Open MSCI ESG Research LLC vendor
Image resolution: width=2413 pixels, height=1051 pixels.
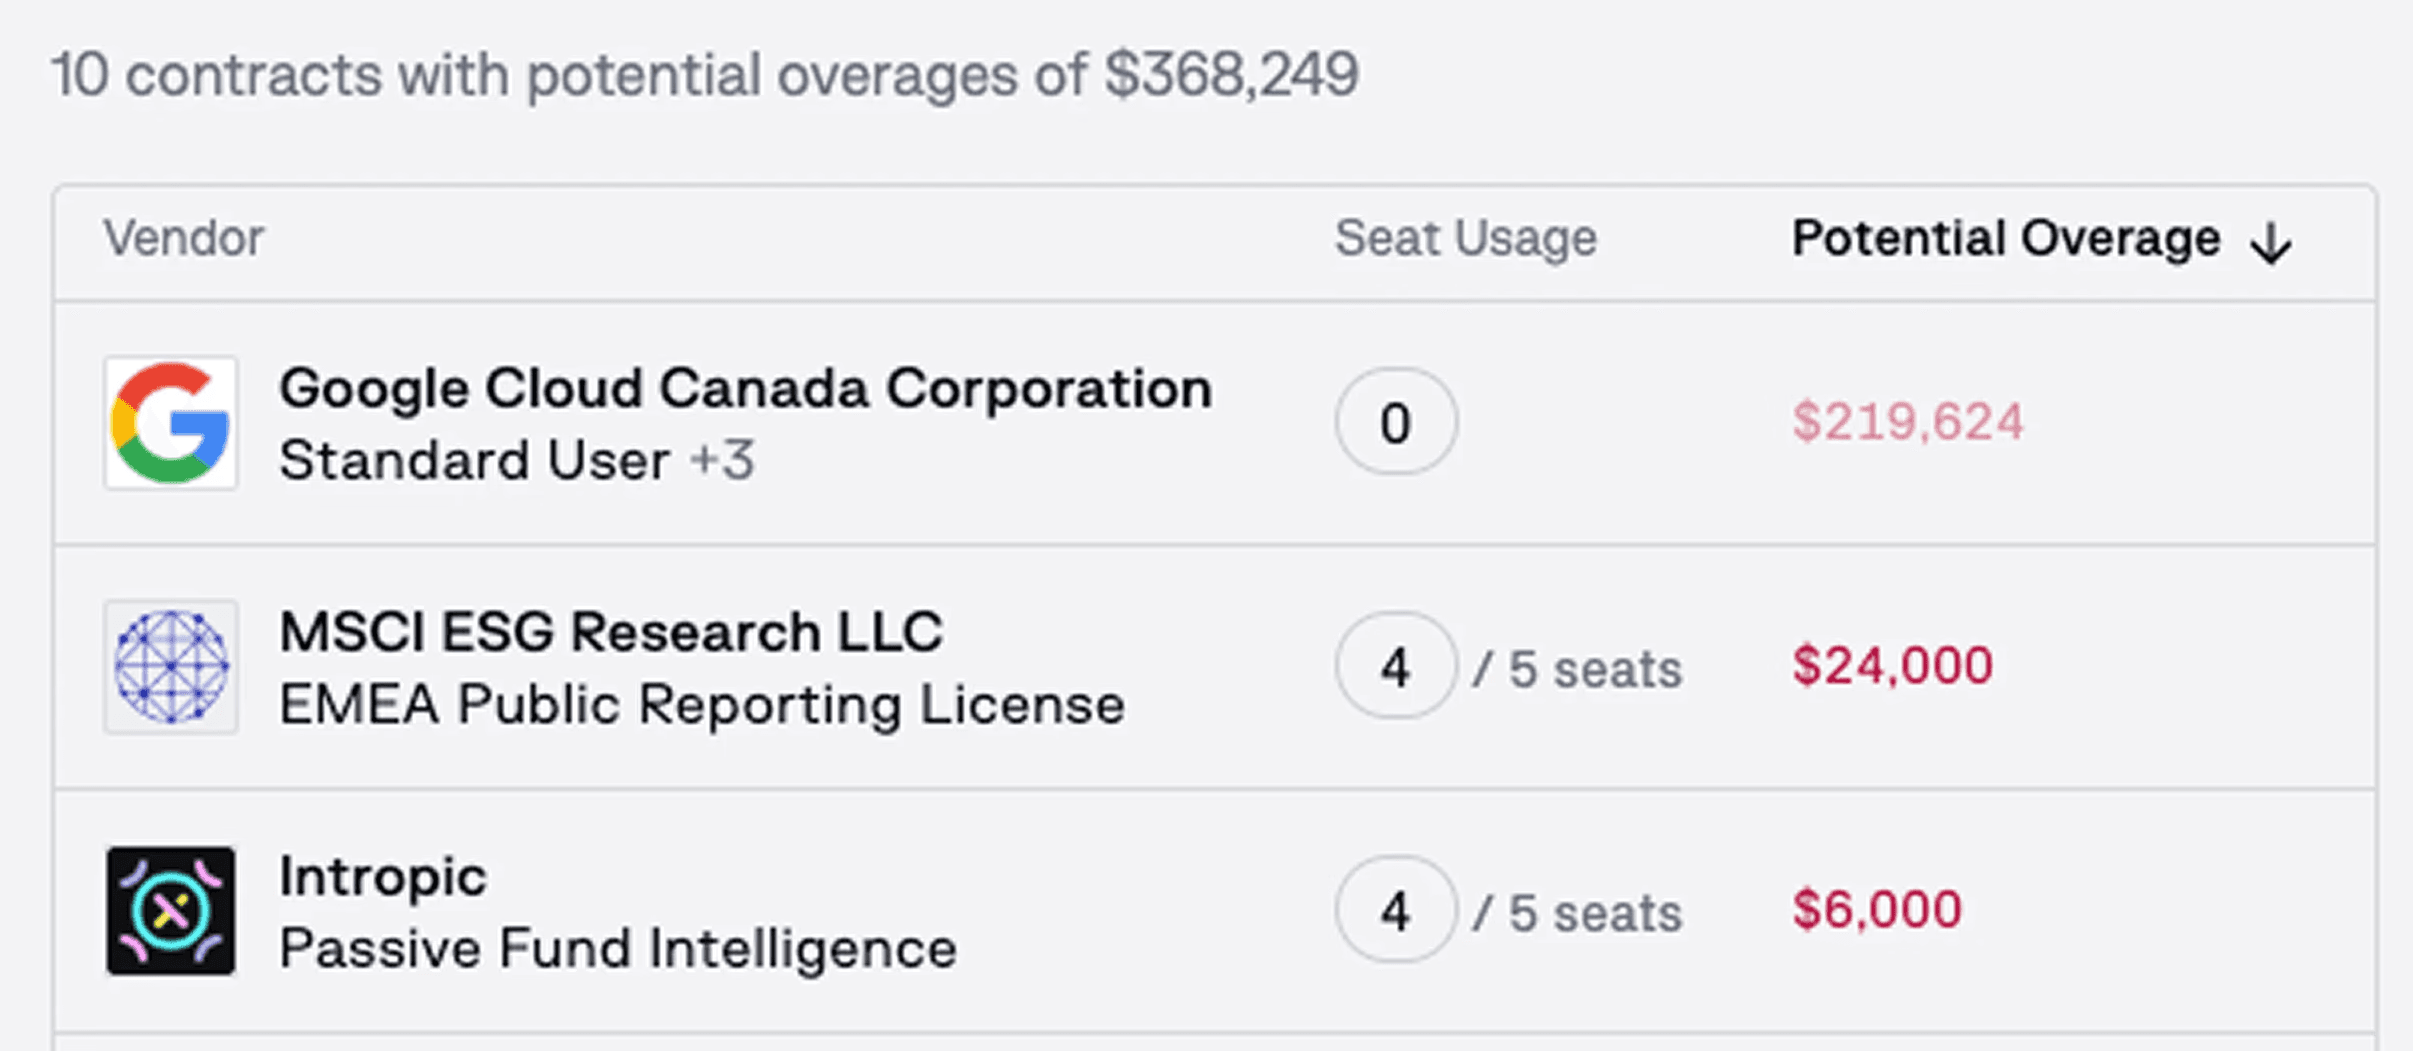click(610, 632)
